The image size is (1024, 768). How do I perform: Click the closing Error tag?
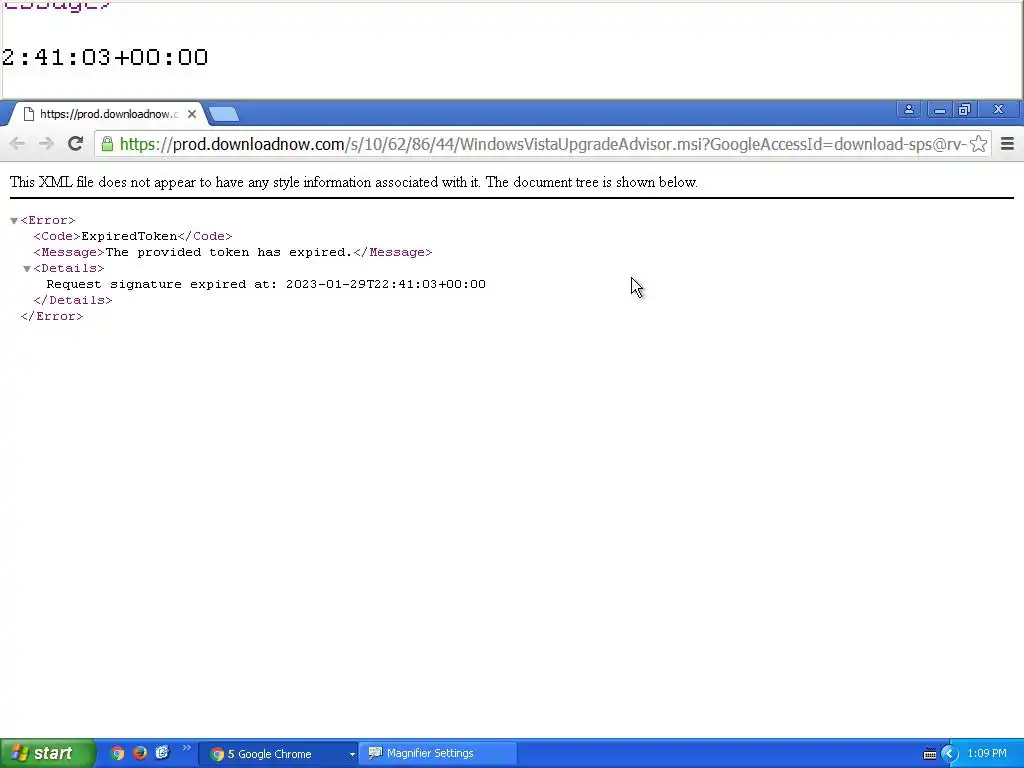52,316
